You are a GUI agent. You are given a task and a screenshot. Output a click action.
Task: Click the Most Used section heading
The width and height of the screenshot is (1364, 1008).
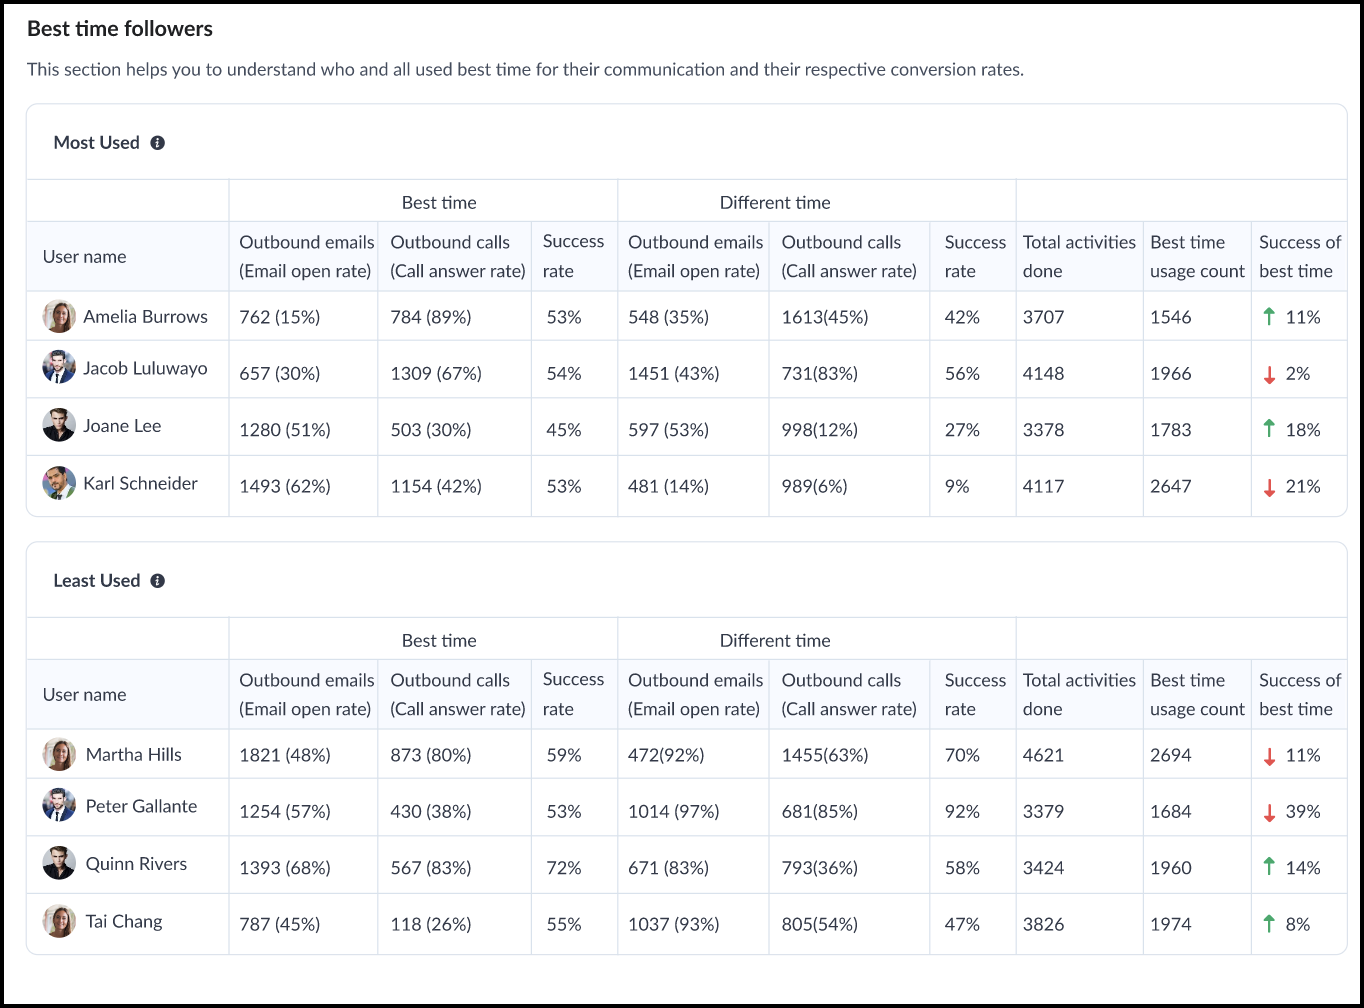tap(96, 143)
